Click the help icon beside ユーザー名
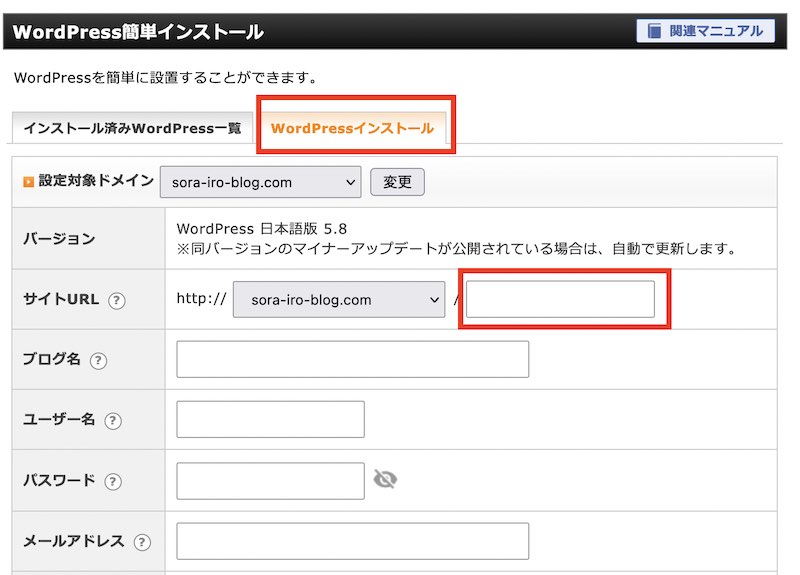The height and width of the screenshot is (575, 800). tap(113, 421)
